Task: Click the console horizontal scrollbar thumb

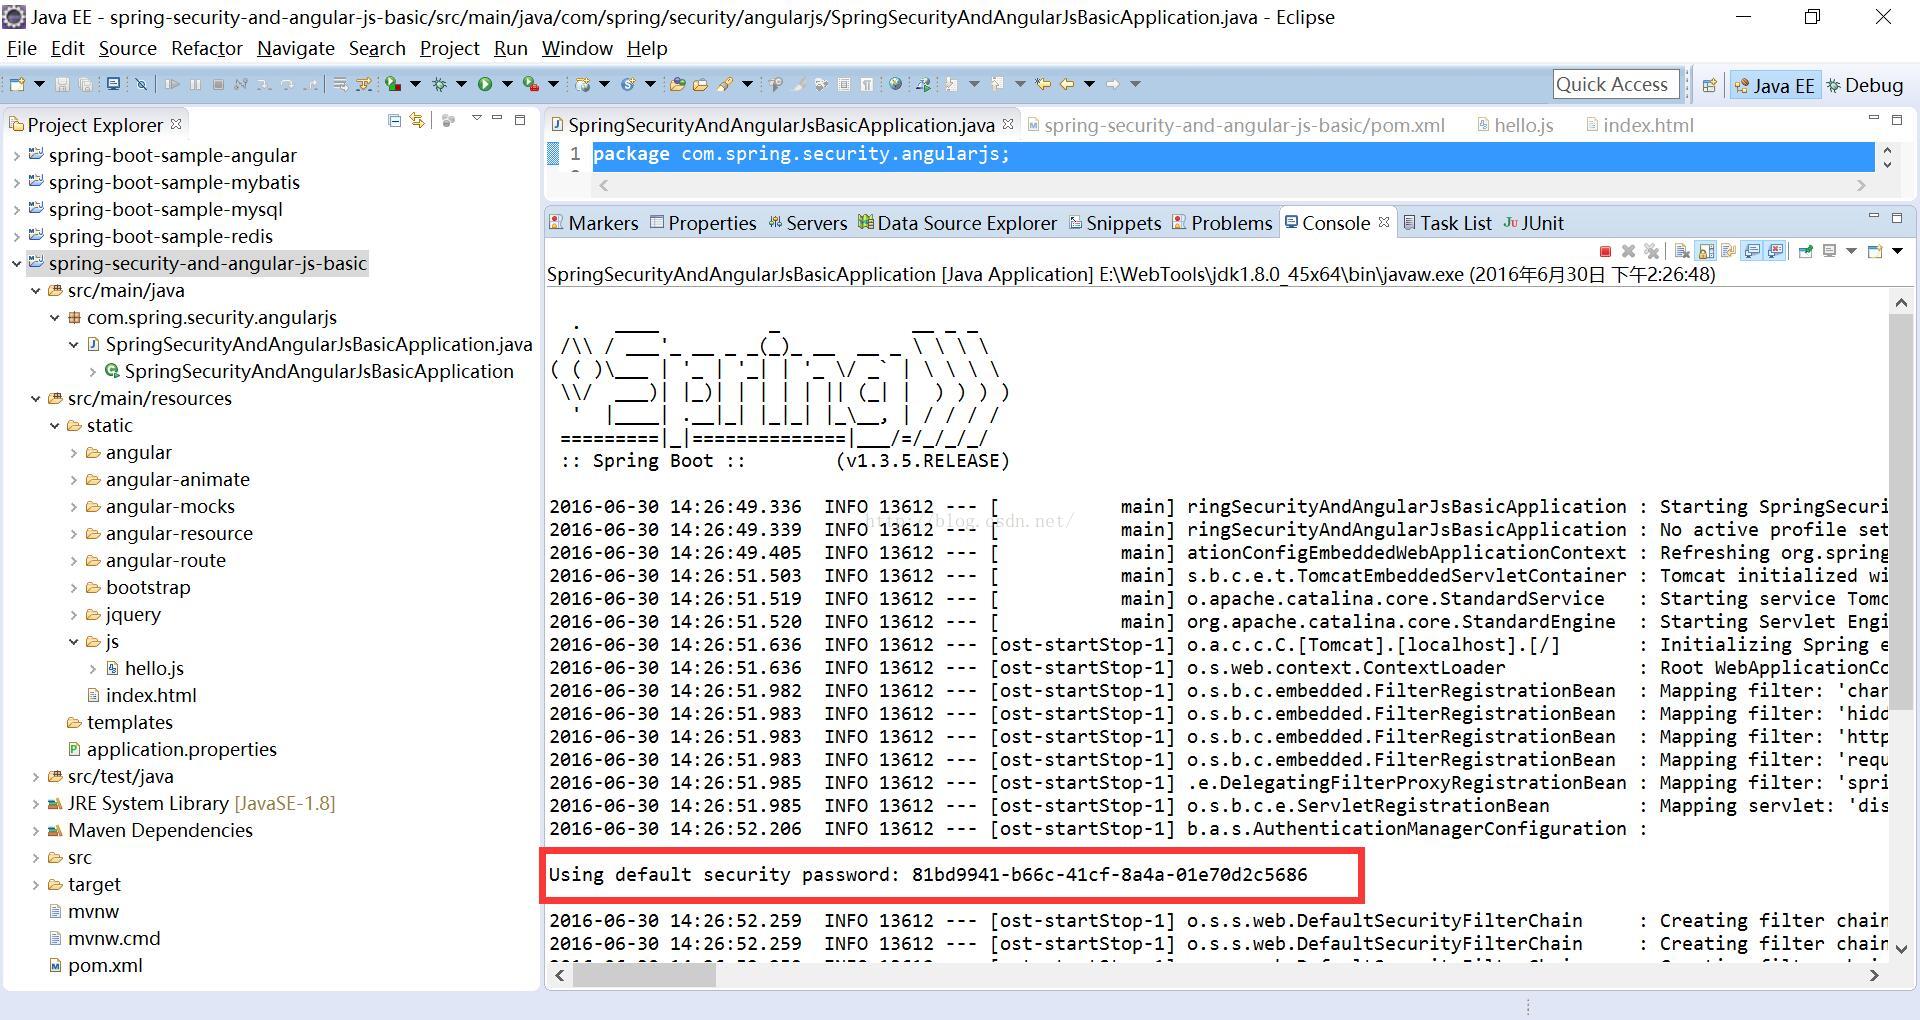Action: 644,975
